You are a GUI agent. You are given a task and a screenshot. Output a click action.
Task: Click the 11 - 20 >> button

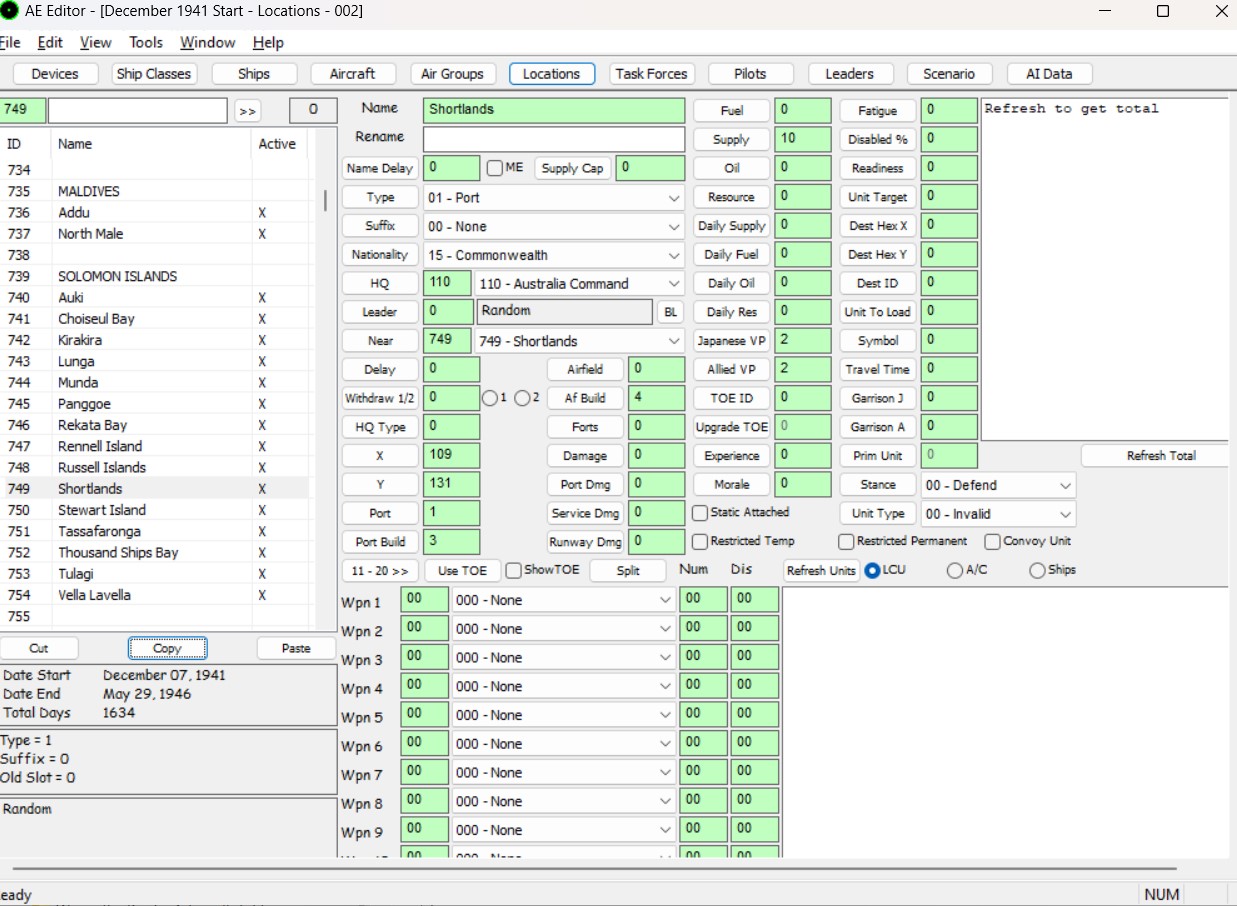tap(380, 571)
